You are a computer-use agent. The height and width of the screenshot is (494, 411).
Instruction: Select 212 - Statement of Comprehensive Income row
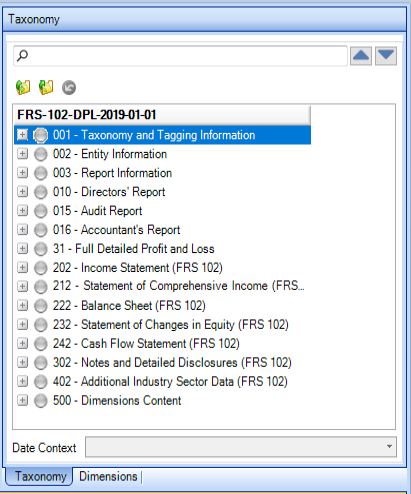point(179,286)
